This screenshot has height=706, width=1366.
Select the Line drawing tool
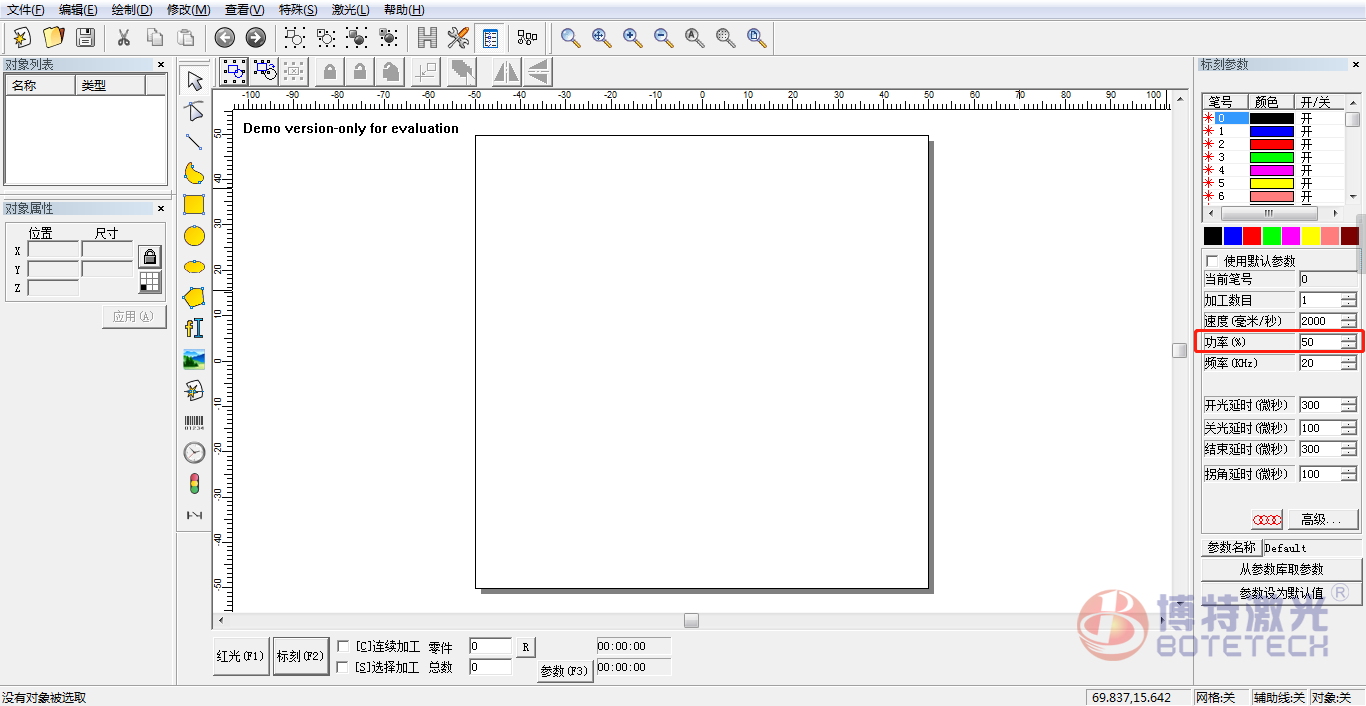(x=195, y=142)
